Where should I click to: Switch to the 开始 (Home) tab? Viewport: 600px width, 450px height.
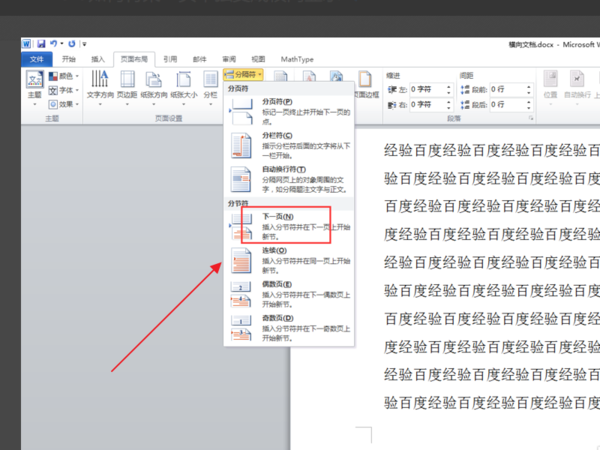69,59
